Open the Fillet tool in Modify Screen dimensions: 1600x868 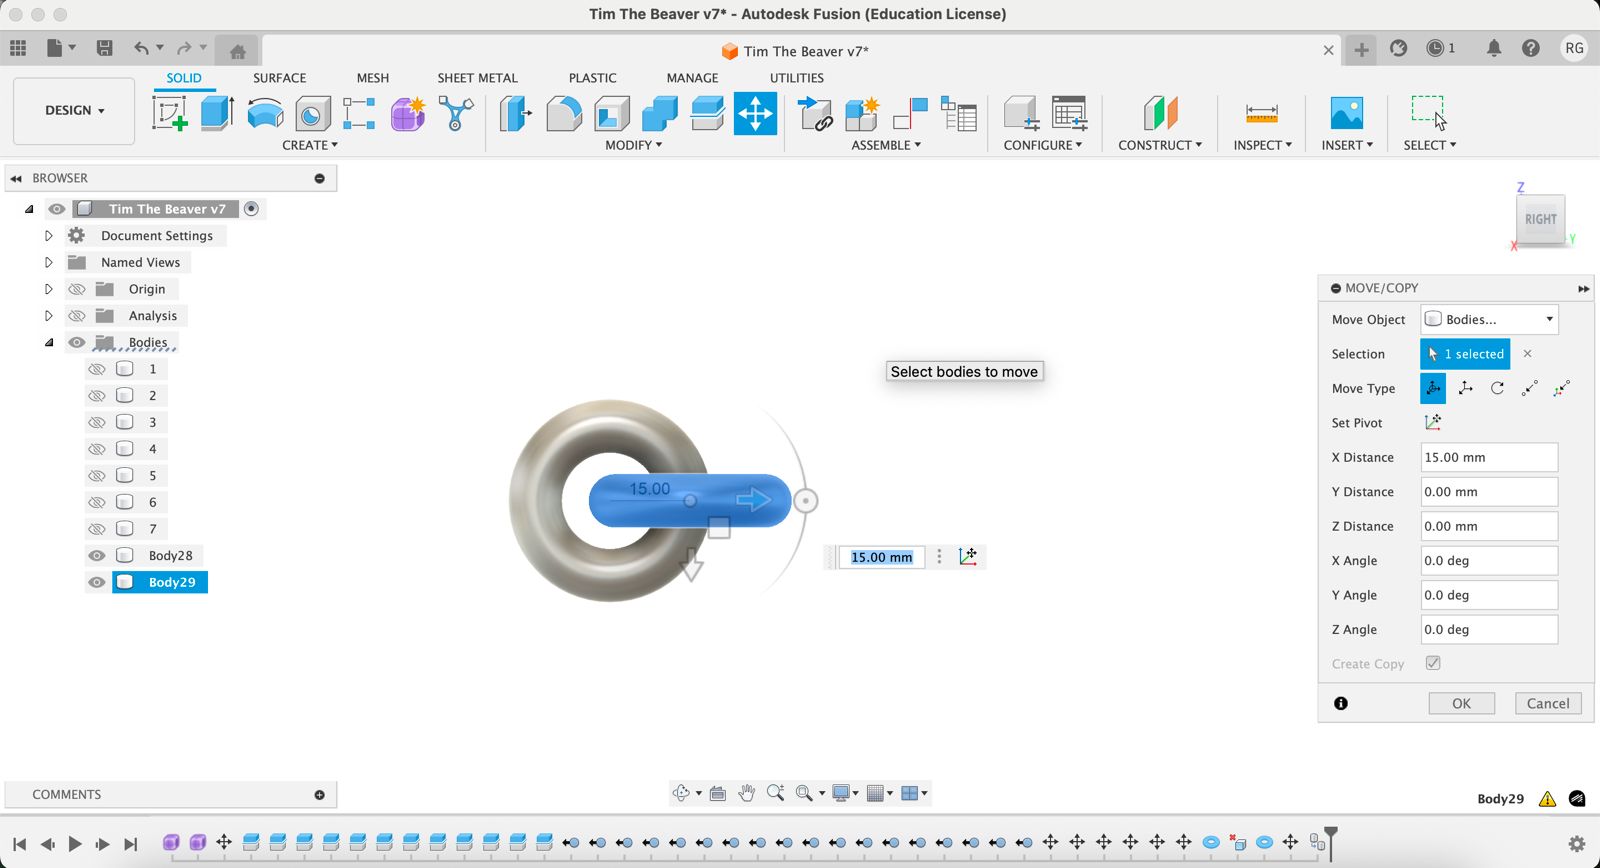pos(564,114)
